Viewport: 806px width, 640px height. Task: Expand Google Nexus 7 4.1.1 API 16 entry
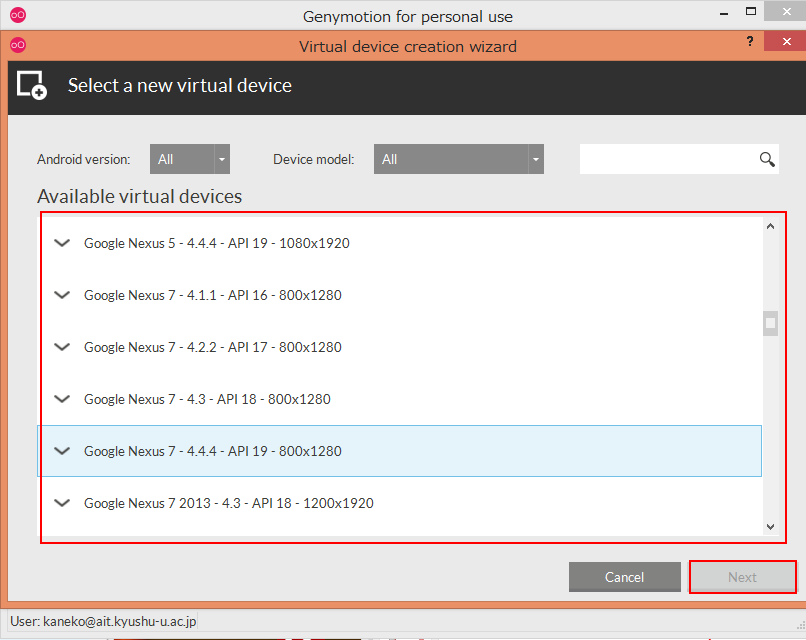[x=62, y=295]
